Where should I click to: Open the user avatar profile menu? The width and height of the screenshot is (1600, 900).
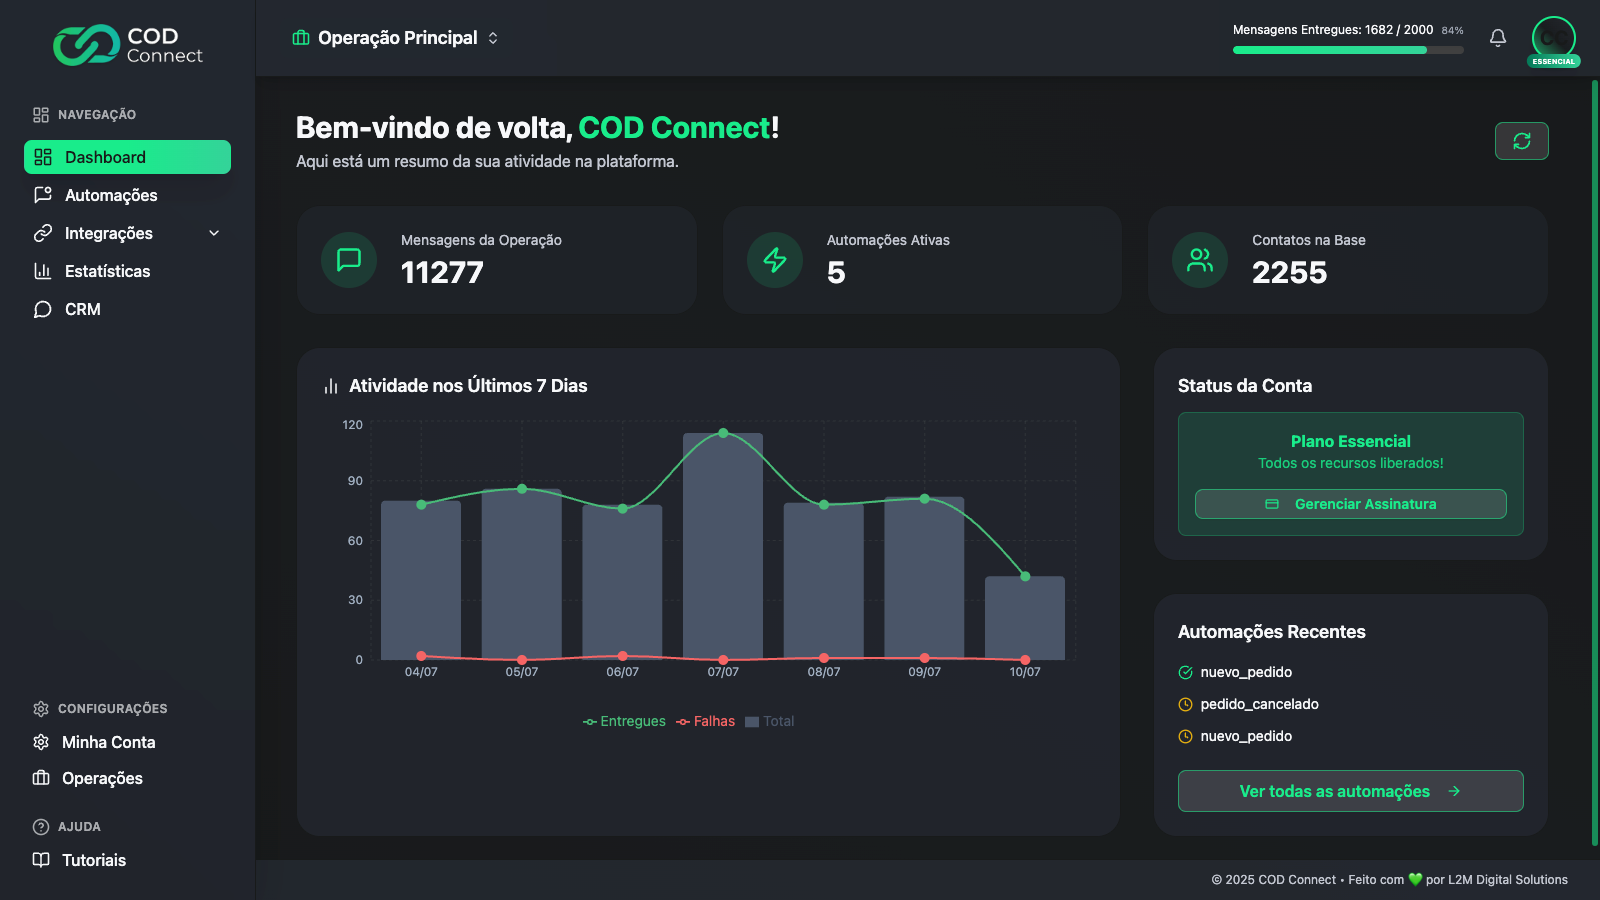(1554, 37)
